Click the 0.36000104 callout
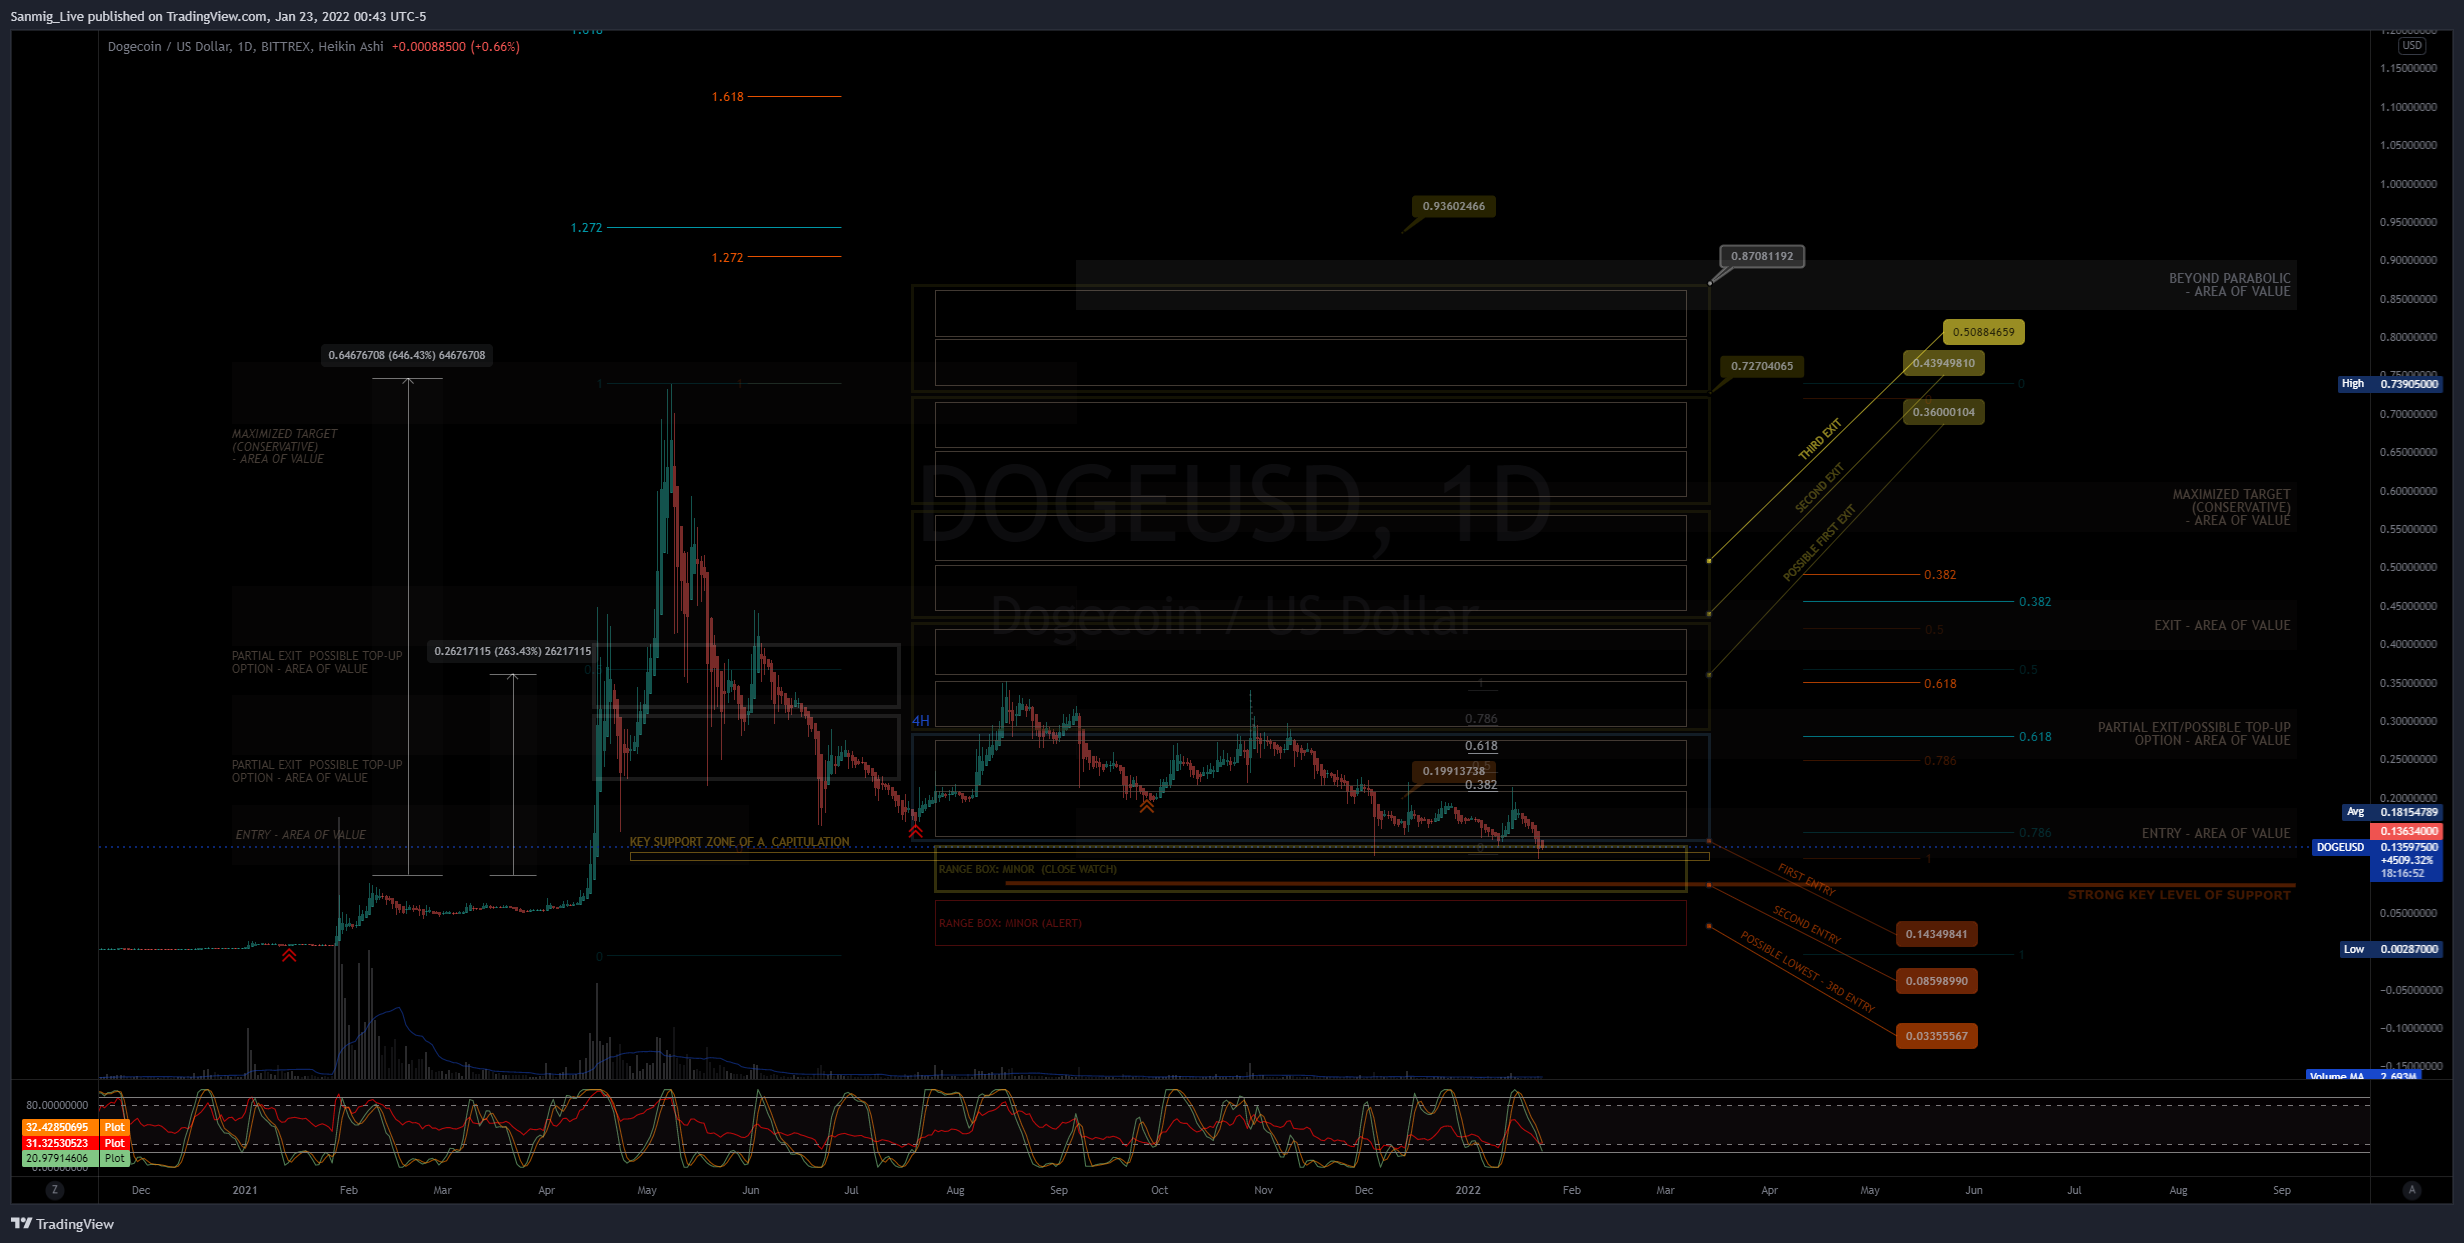The image size is (2464, 1243). pyautogui.click(x=1944, y=412)
